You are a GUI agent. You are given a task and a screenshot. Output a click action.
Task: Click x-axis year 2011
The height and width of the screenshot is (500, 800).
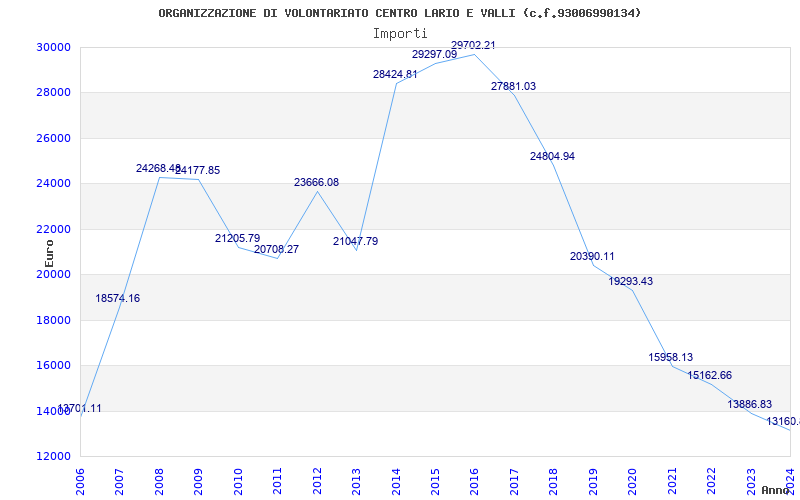click(x=278, y=481)
